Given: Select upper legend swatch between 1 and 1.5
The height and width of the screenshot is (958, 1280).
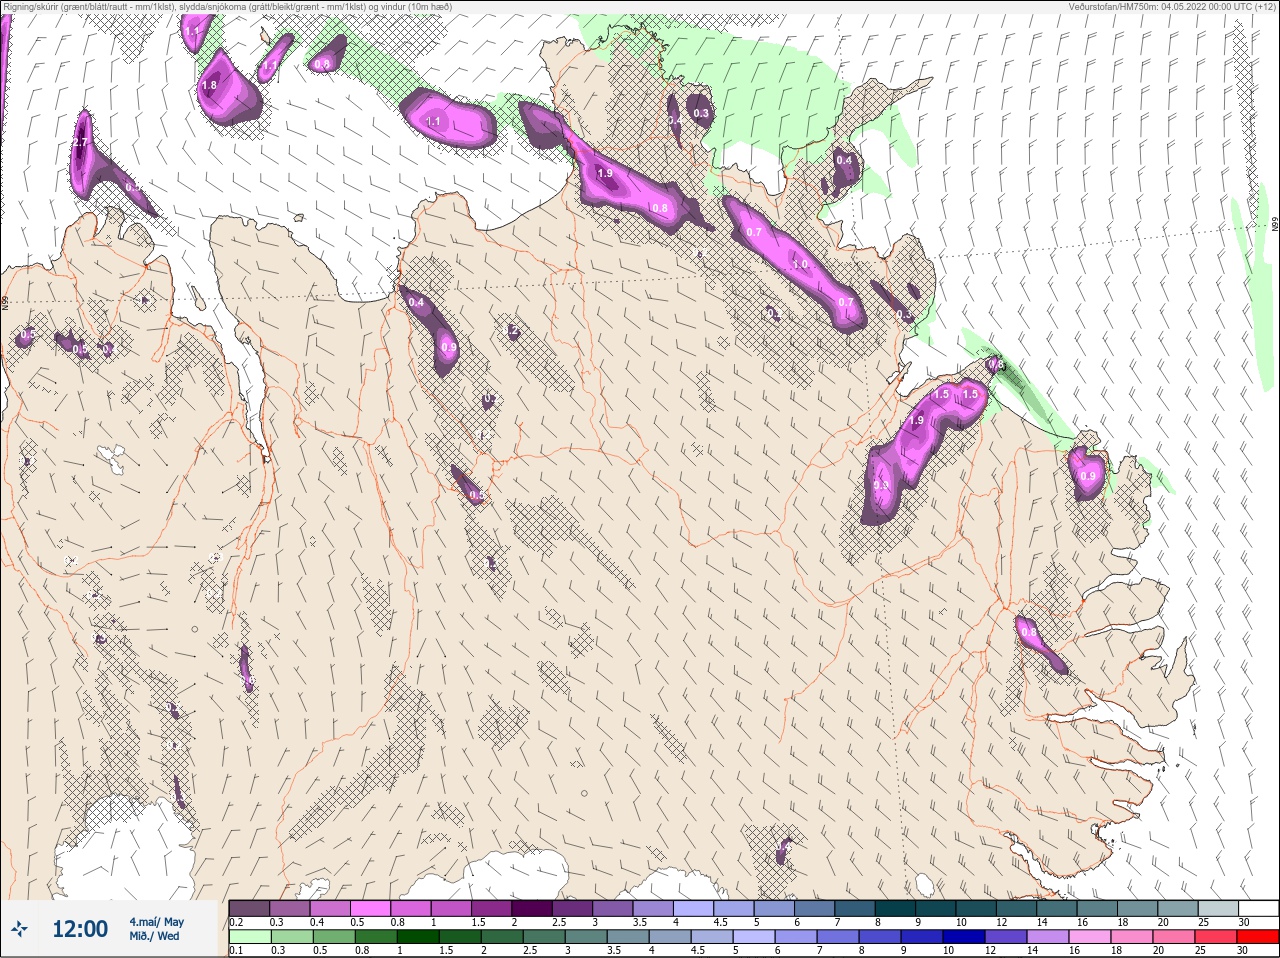Looking at the screenshot, I should (x=451, y=908).
